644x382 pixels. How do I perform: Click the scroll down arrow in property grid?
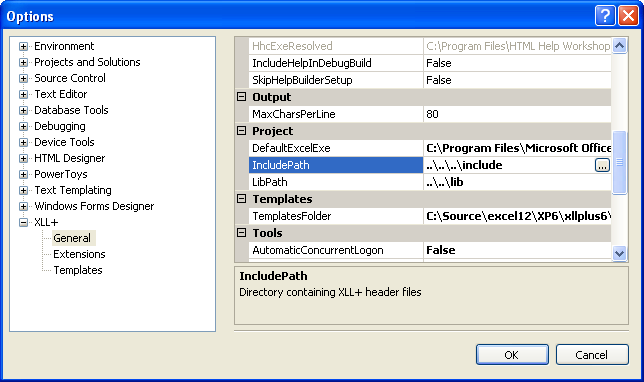[x=619, y=253]
